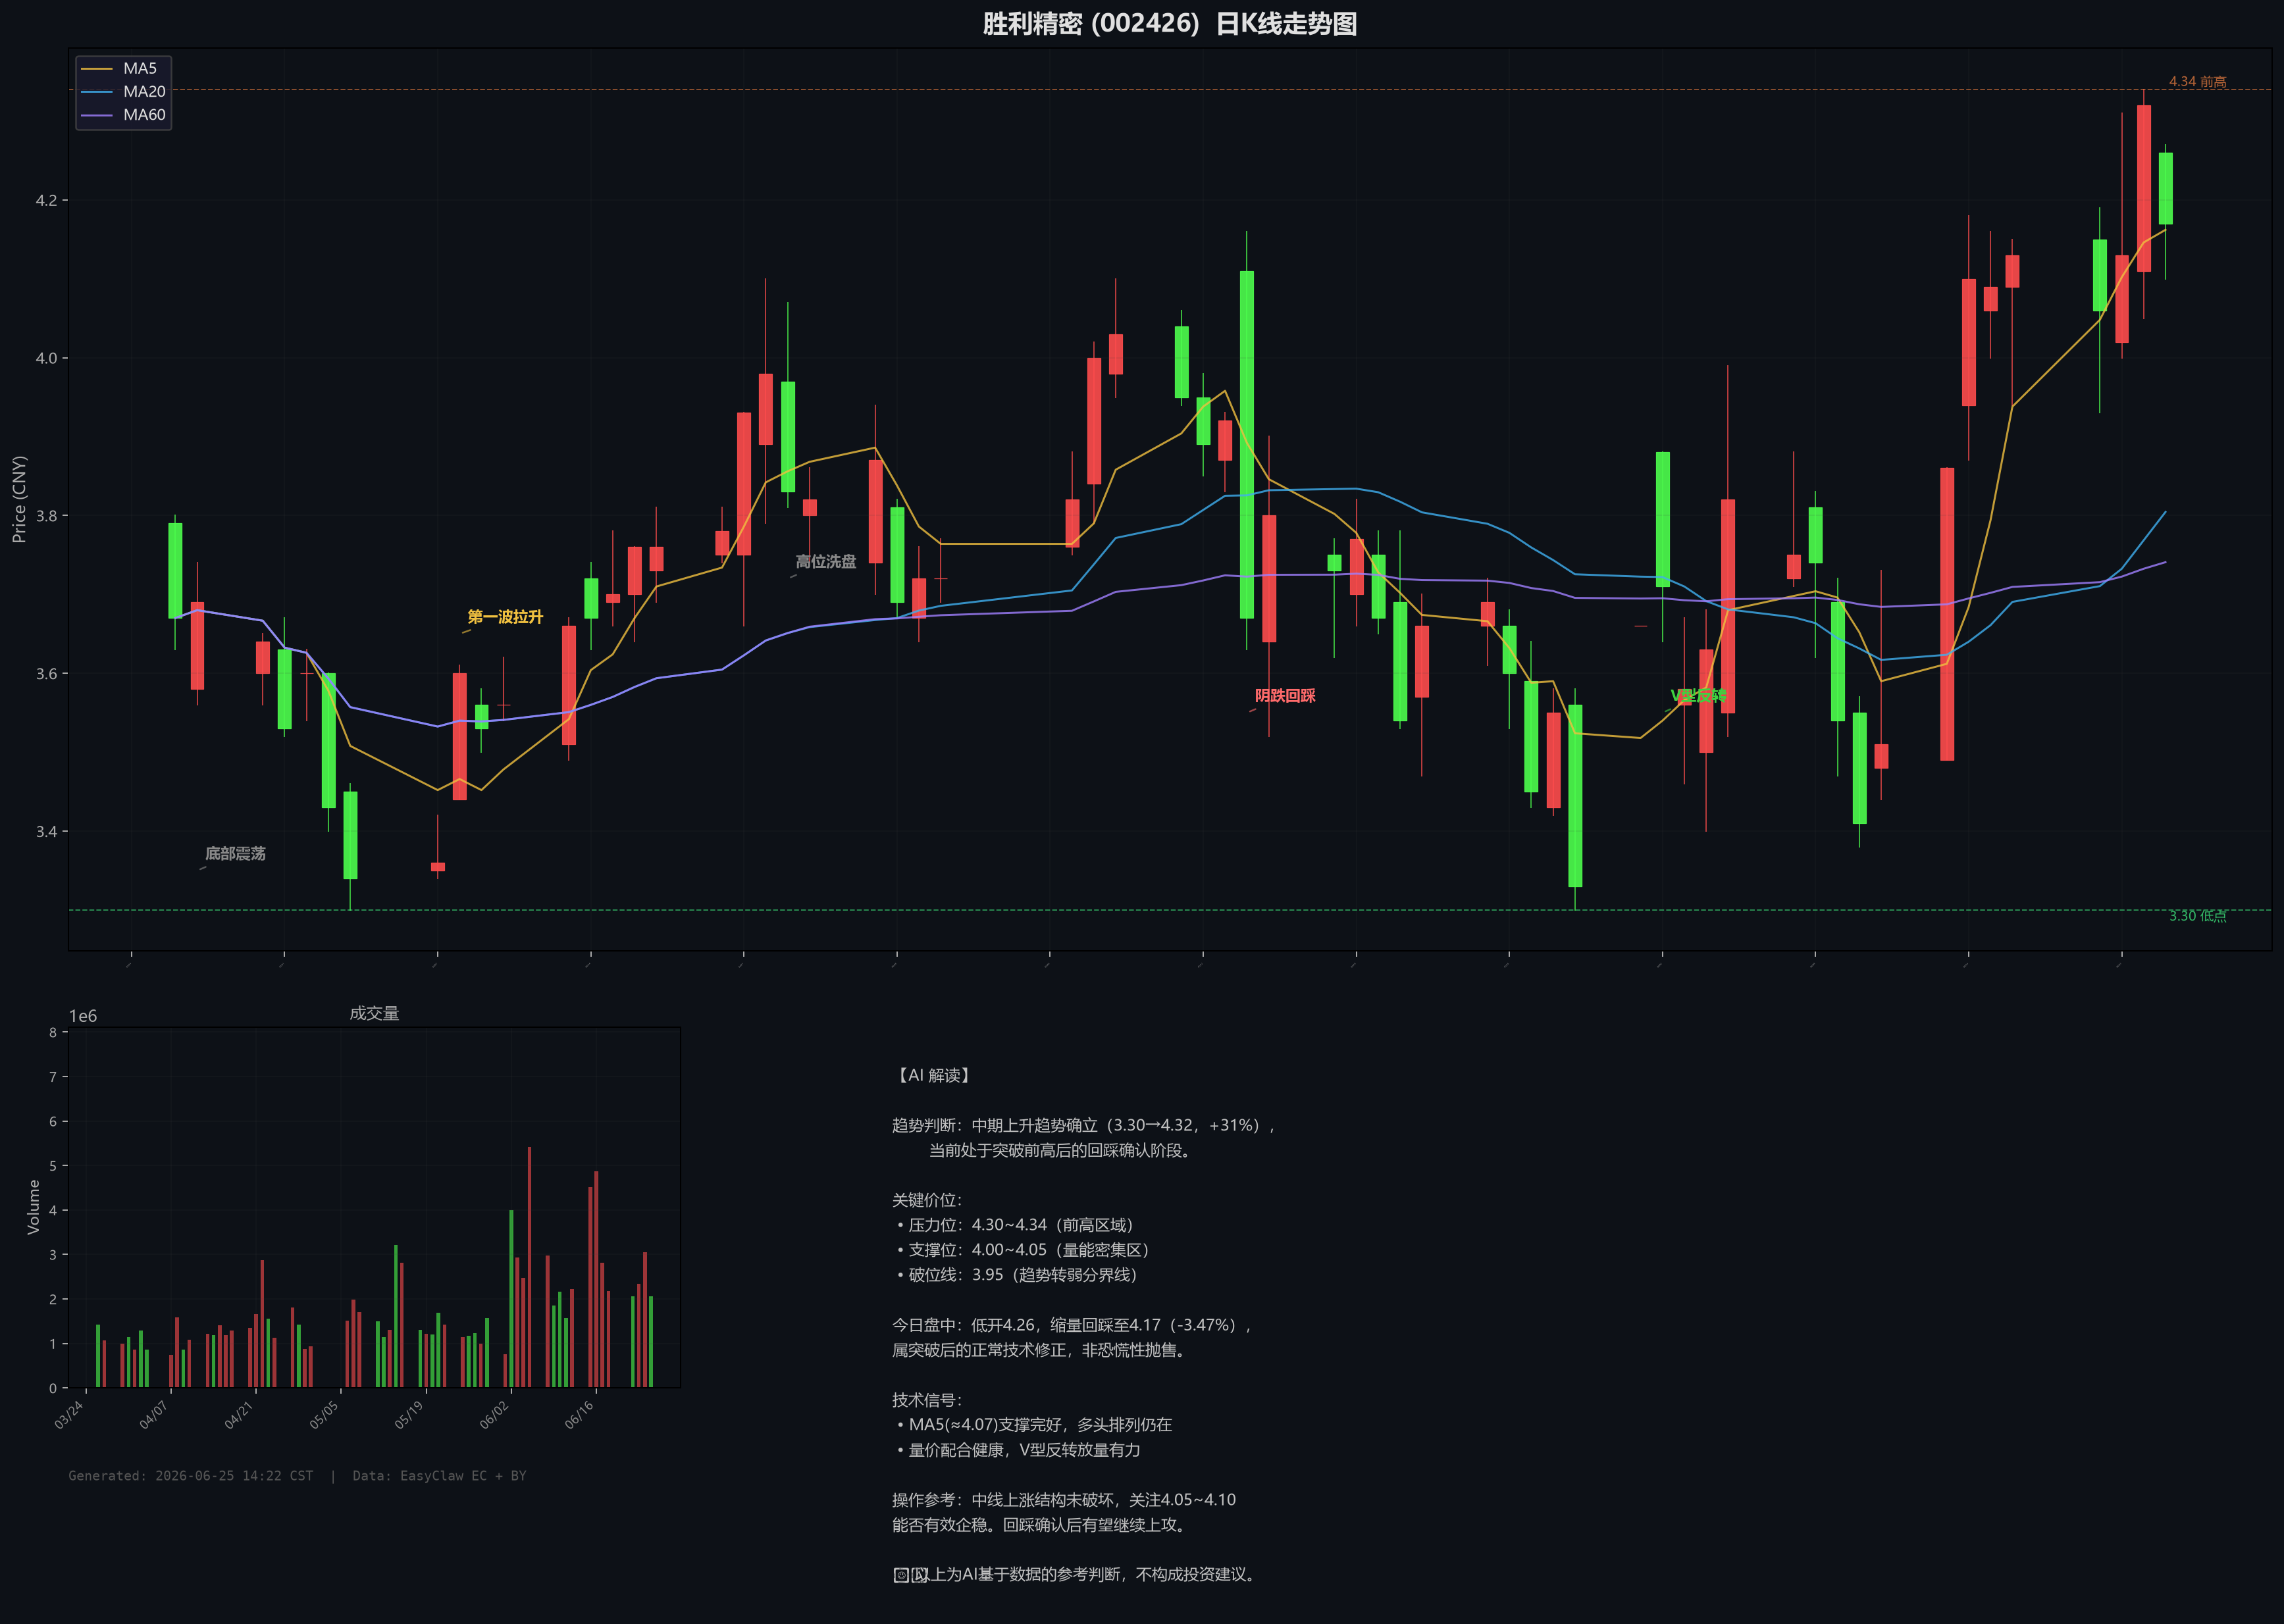Click the Generated timestamp footer text
This screenshot has height=1624, width=2284.
click(191, 1476)
